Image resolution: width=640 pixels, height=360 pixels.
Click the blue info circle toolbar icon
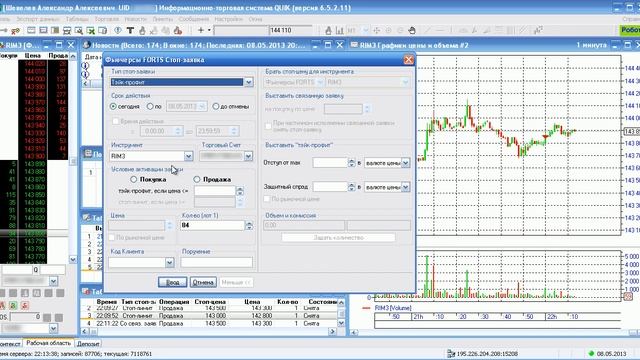[118, 31]
